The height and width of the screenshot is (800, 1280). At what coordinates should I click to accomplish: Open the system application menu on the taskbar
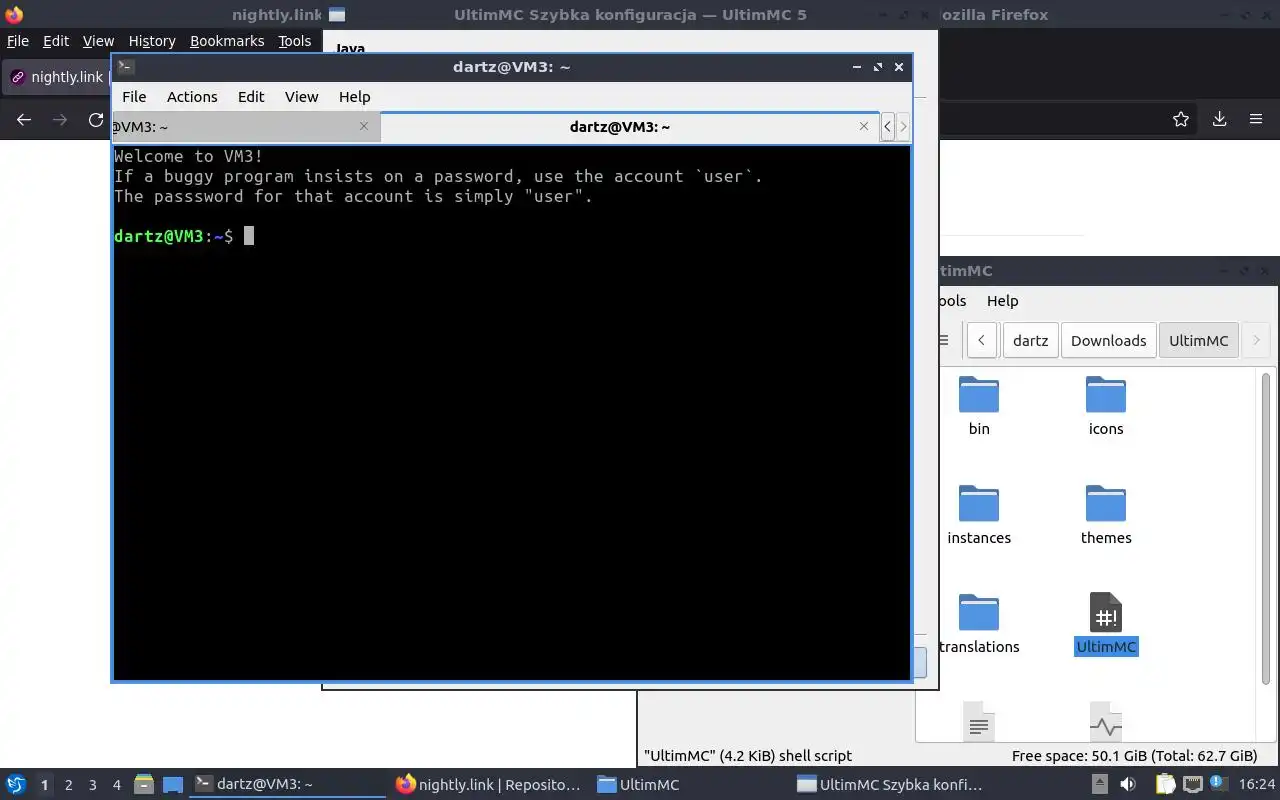point(16,784)
